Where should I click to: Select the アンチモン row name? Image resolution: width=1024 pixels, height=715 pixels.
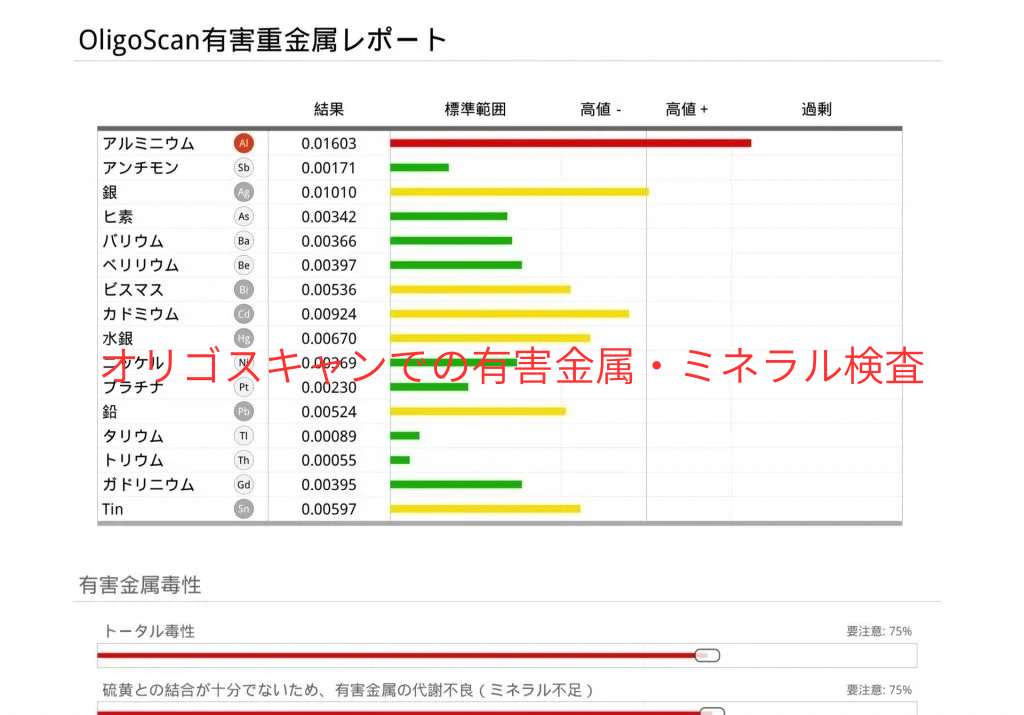(x=140, y=168)
